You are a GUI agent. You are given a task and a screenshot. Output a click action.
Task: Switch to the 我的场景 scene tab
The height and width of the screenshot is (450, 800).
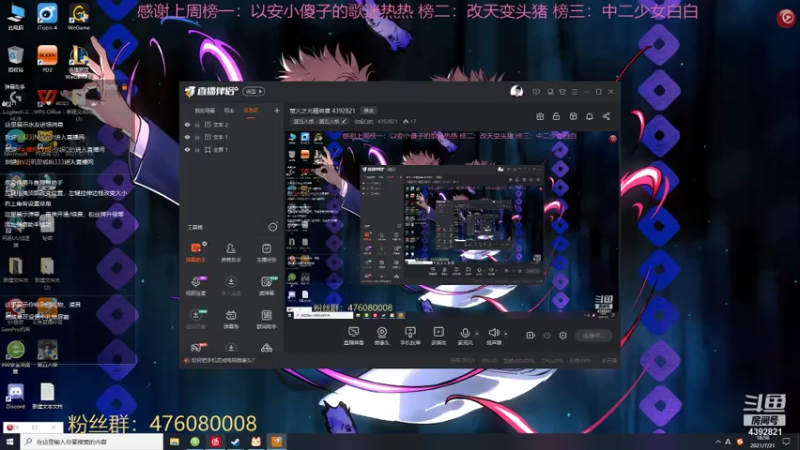point(205,110)
